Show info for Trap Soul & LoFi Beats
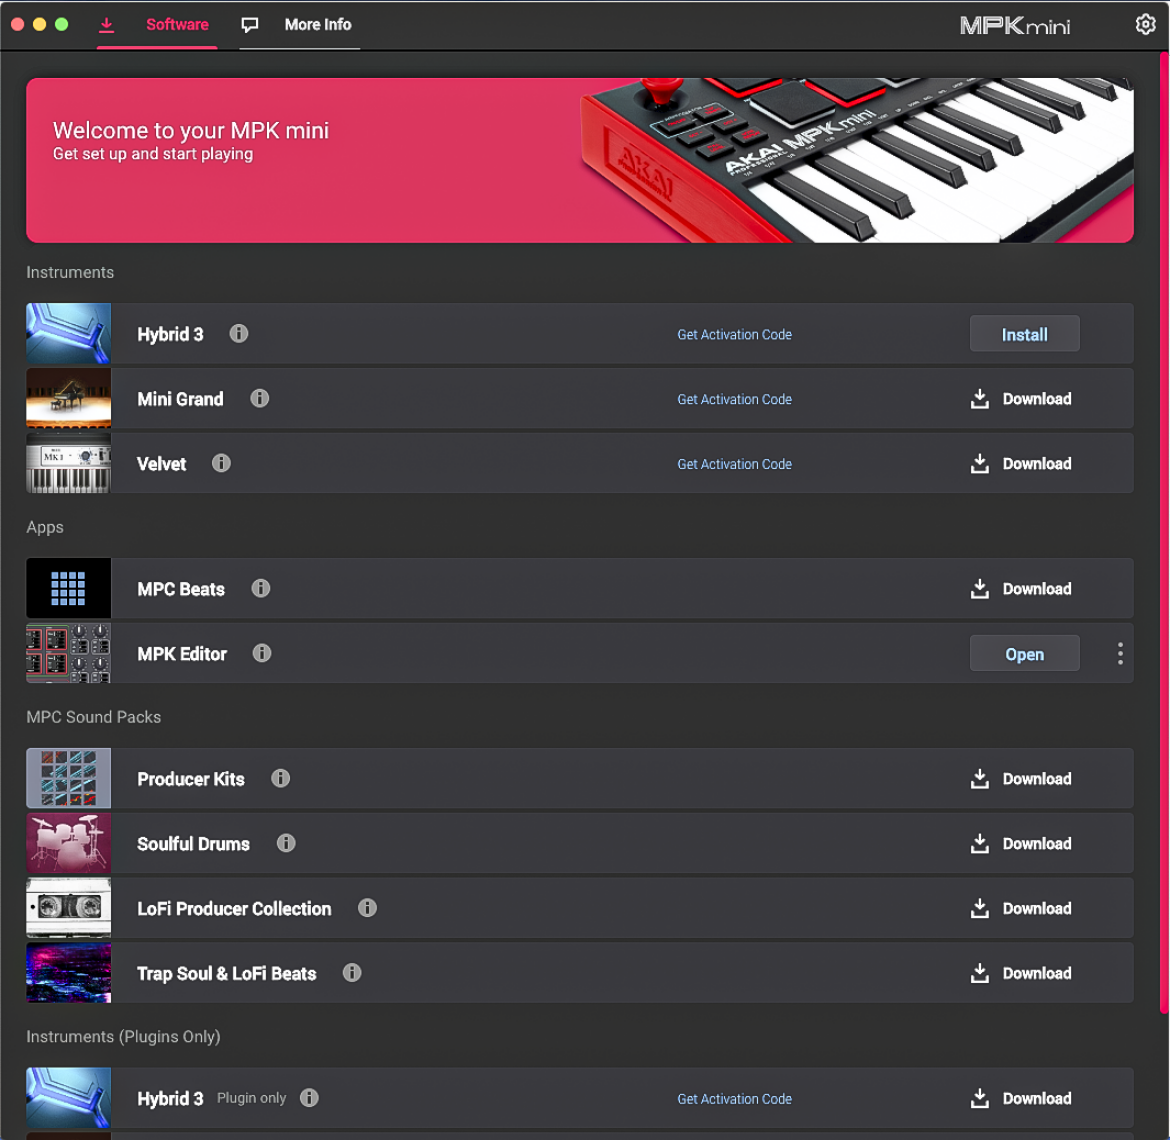 click(352, 973)
